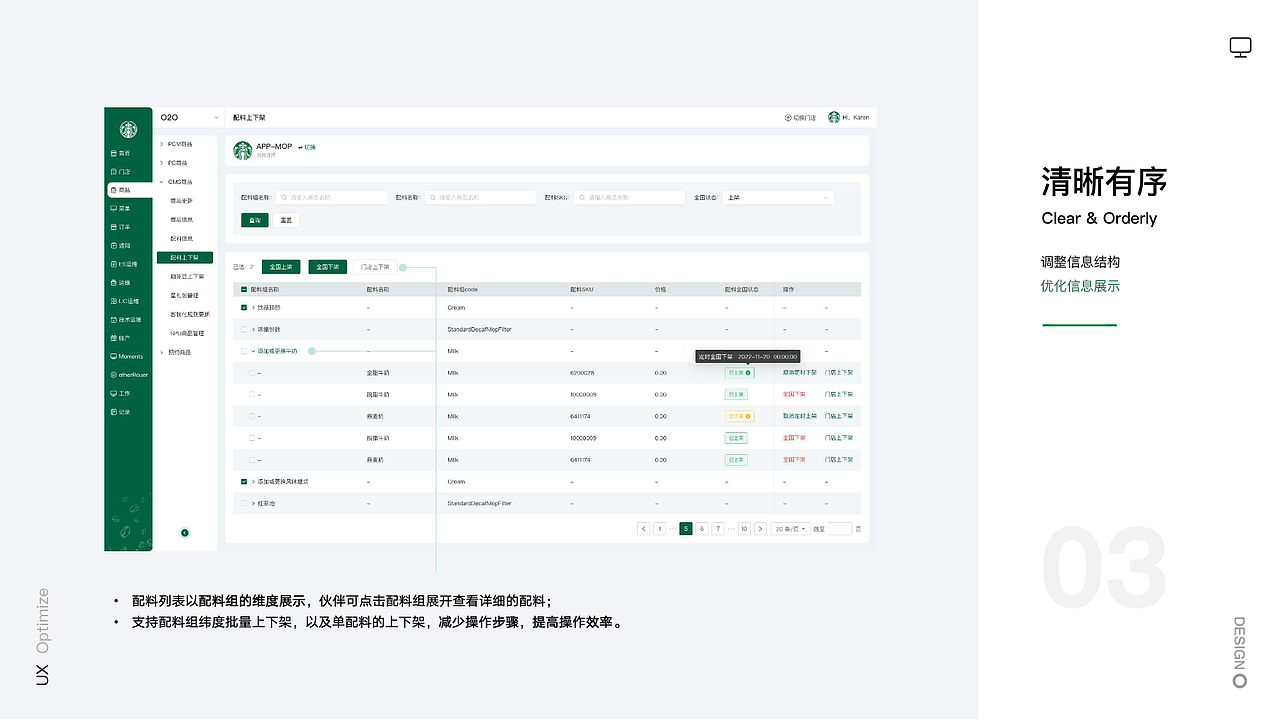This screenshot has width=1280, height=720.
Task: Open the 全国状态 dropdown showing 上架
Action: [778, 198]
